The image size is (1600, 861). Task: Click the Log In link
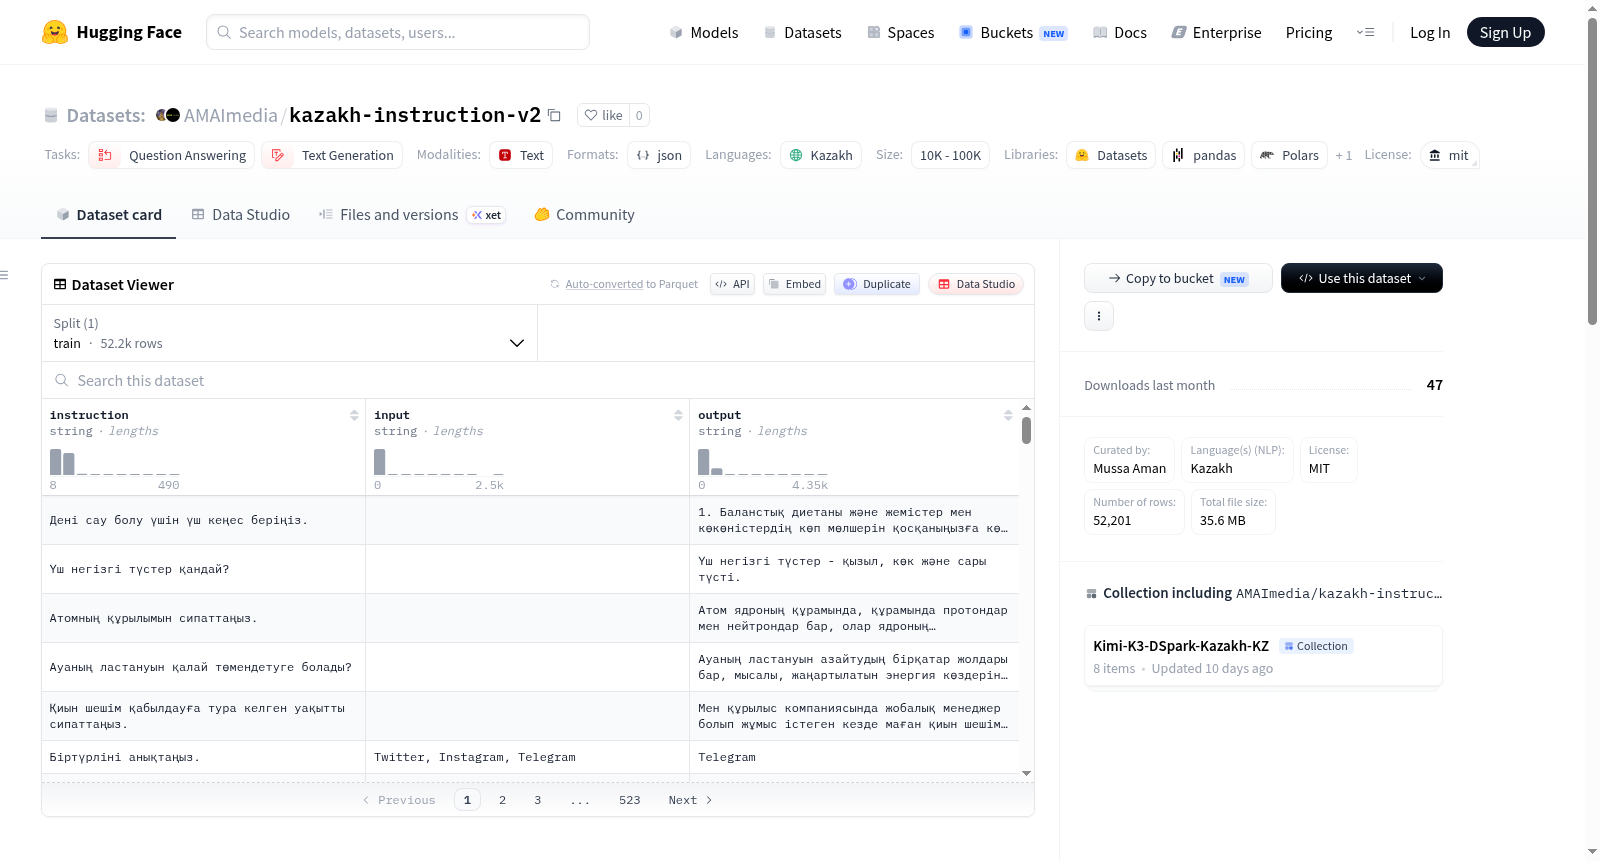1430,32
